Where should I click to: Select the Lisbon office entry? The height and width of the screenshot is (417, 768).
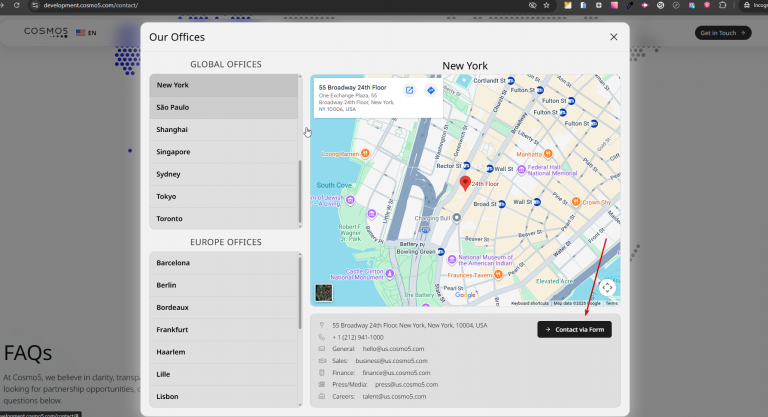pos(223,396)
